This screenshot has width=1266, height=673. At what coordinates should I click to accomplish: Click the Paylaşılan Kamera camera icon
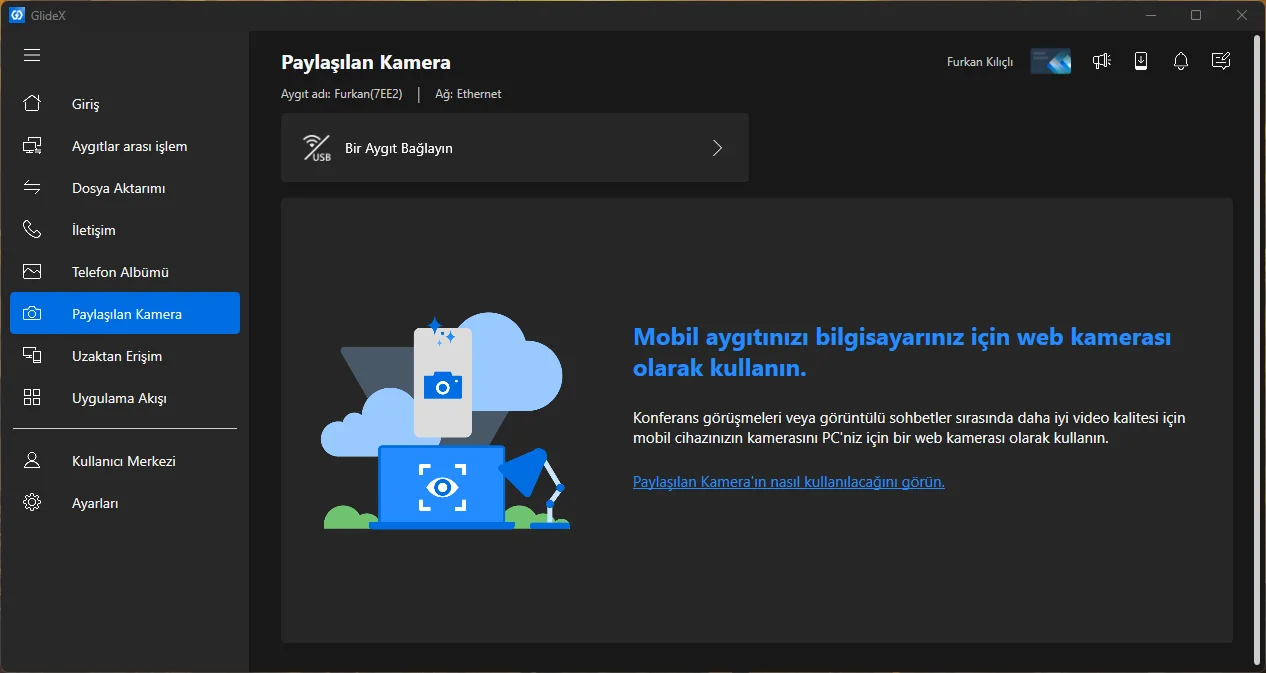click(x=32, y=314)
